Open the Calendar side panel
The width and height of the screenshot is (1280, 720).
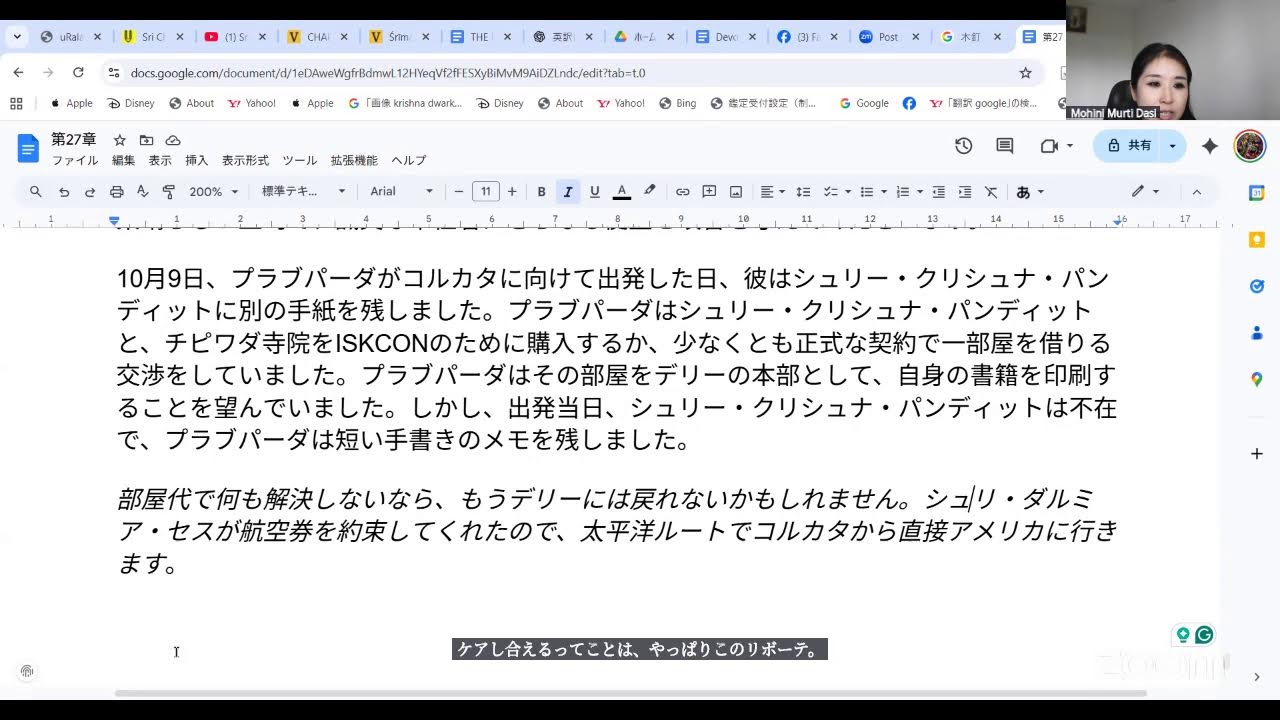[x=1257, y=193]
